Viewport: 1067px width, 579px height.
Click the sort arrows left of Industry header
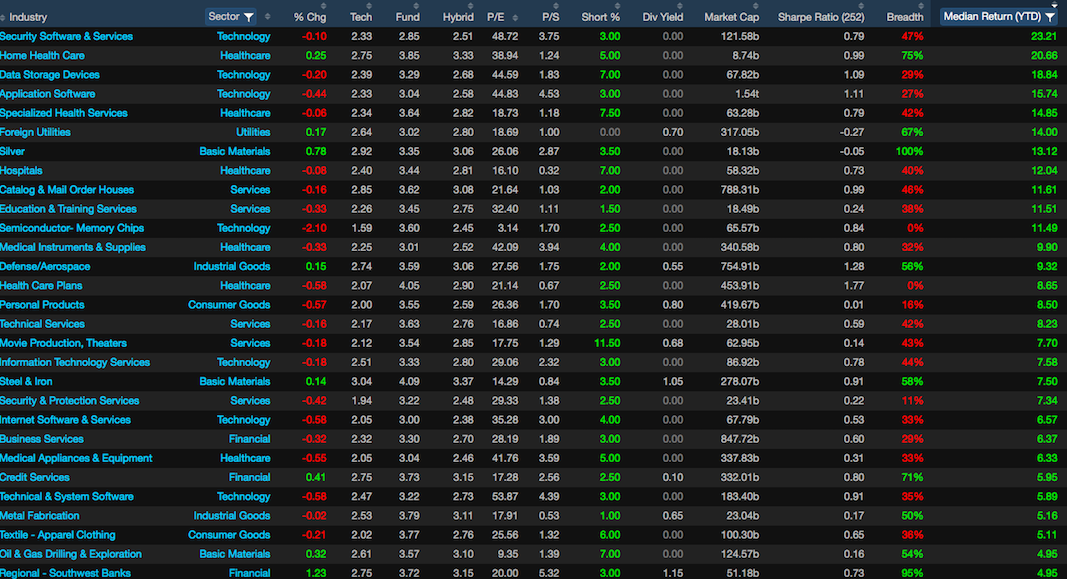tap(3, 17)
